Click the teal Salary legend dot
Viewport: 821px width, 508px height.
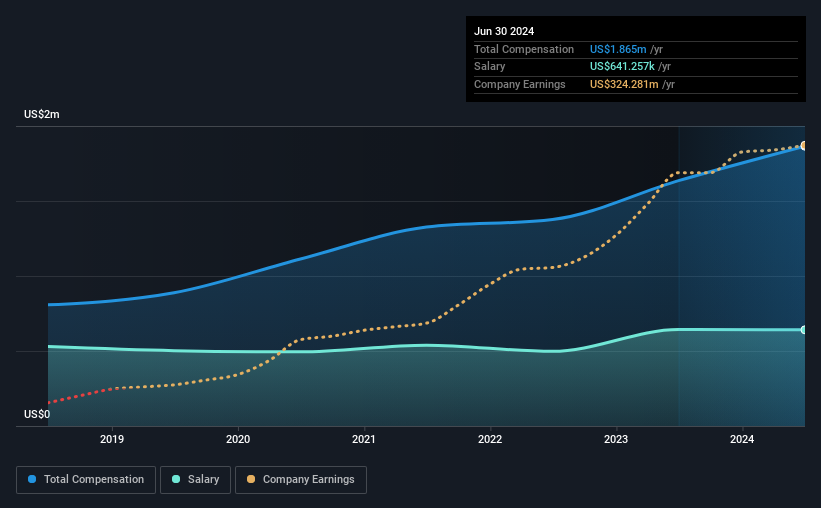(x=176, y=479)
